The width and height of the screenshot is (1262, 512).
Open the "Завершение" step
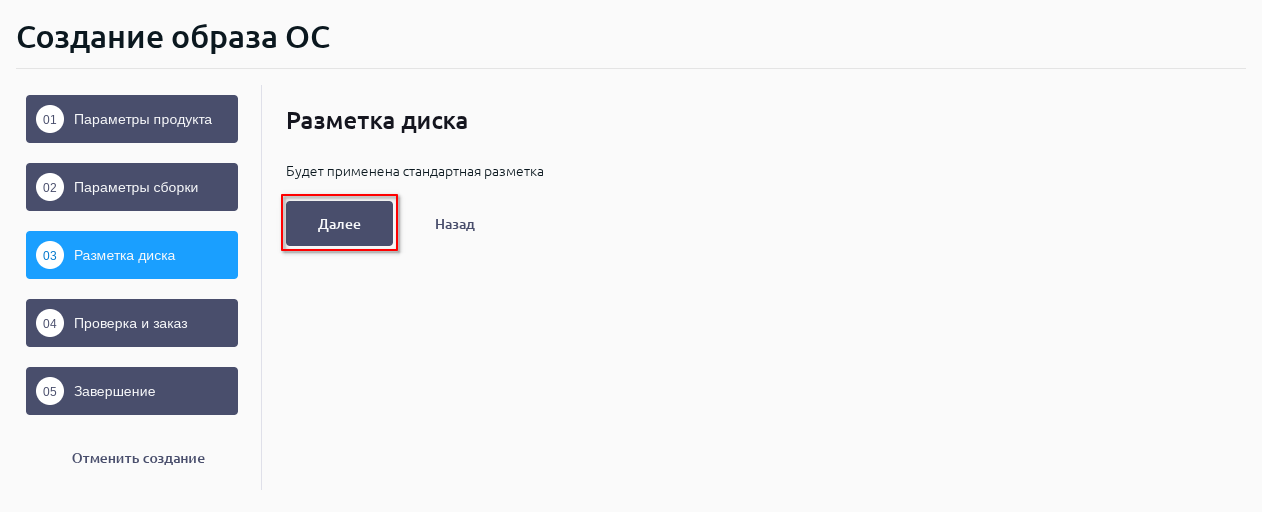click(115, 391)
